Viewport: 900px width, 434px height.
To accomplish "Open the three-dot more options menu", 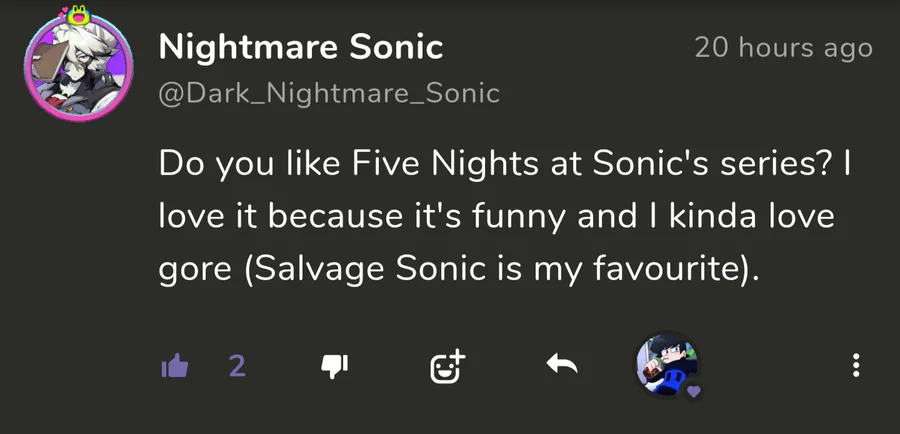I will 856,366.
